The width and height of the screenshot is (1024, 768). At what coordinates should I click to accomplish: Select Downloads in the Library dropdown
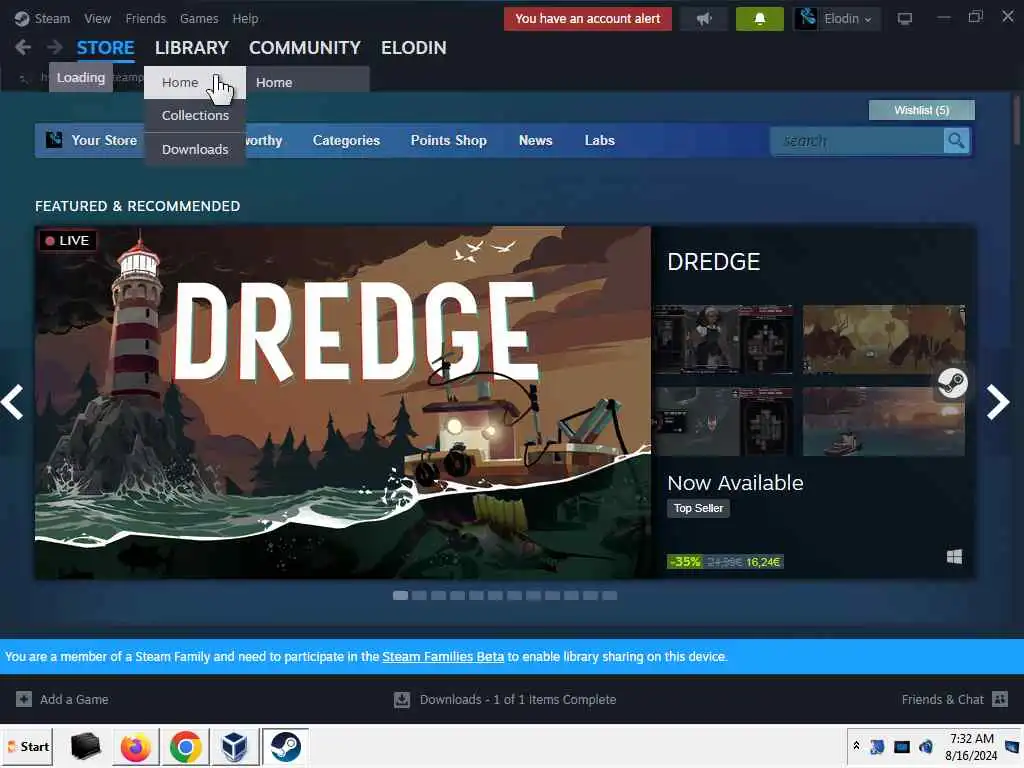195,150
